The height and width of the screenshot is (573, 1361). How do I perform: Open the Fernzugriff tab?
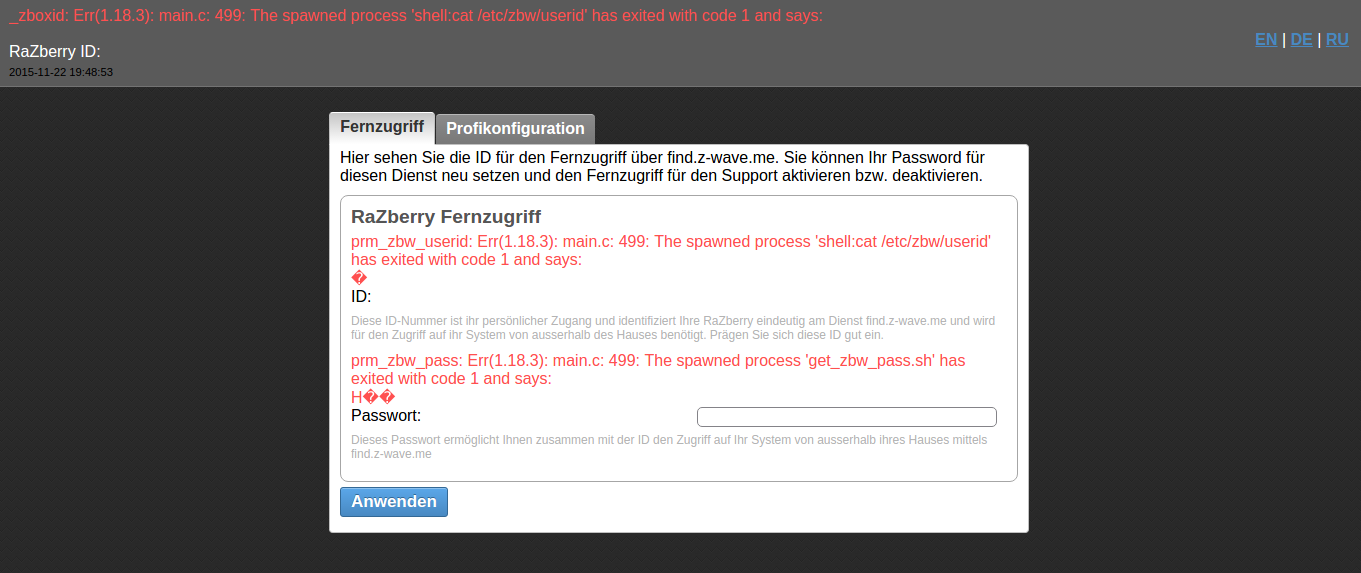point(382,127)
